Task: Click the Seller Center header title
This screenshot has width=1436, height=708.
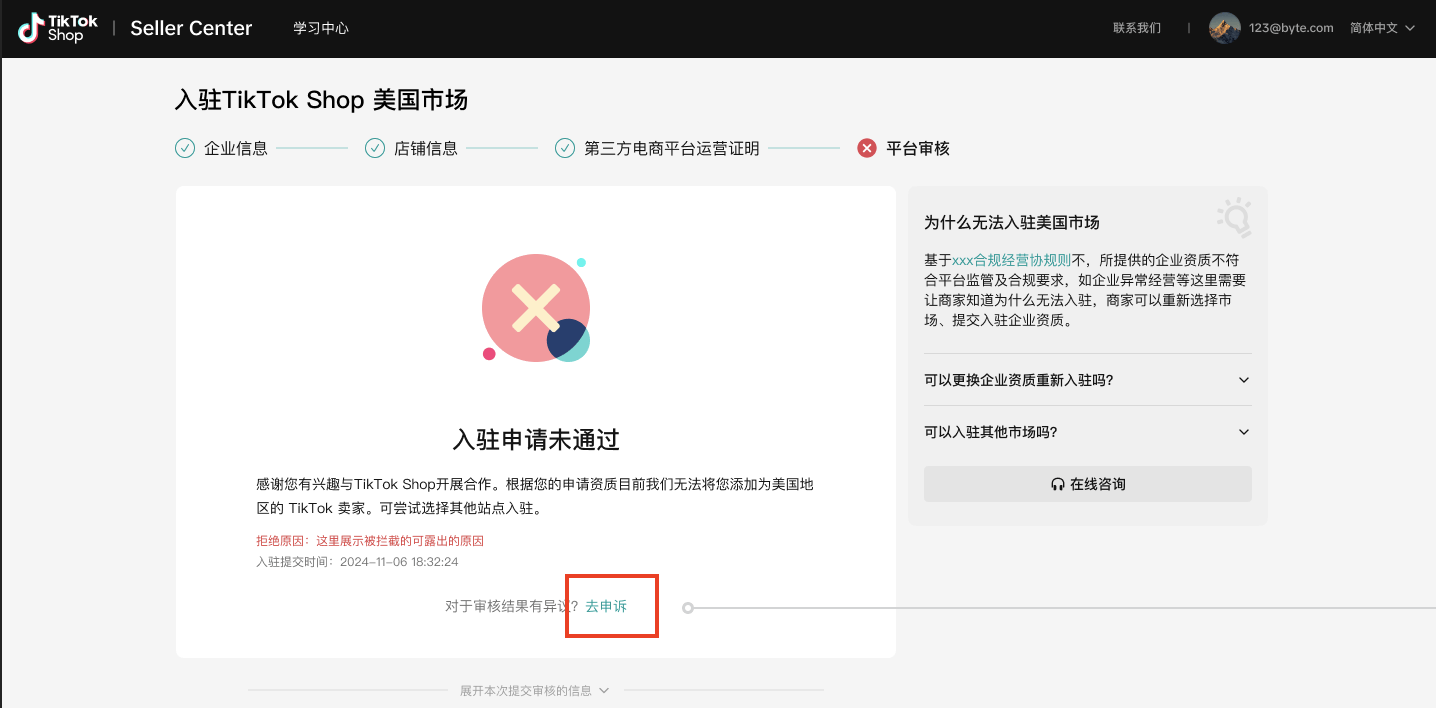Action: point(191,27)
